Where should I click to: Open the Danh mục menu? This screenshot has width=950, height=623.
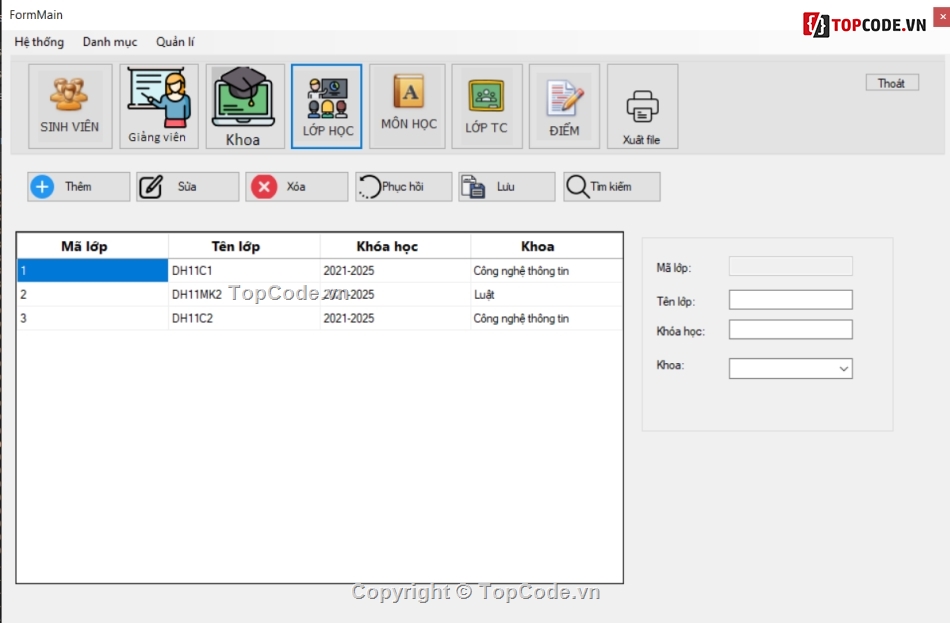(x=110, y=42)
